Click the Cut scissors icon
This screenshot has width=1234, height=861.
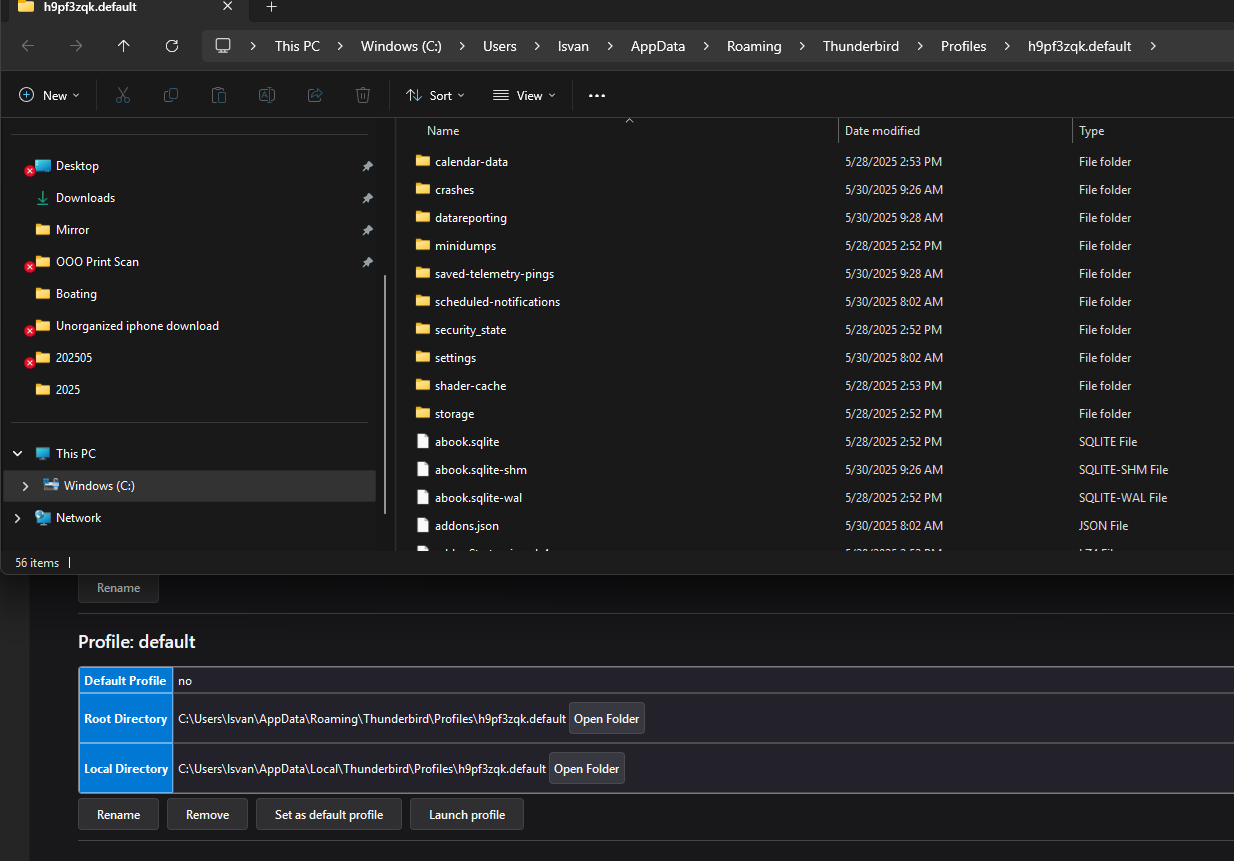point(123,95)
